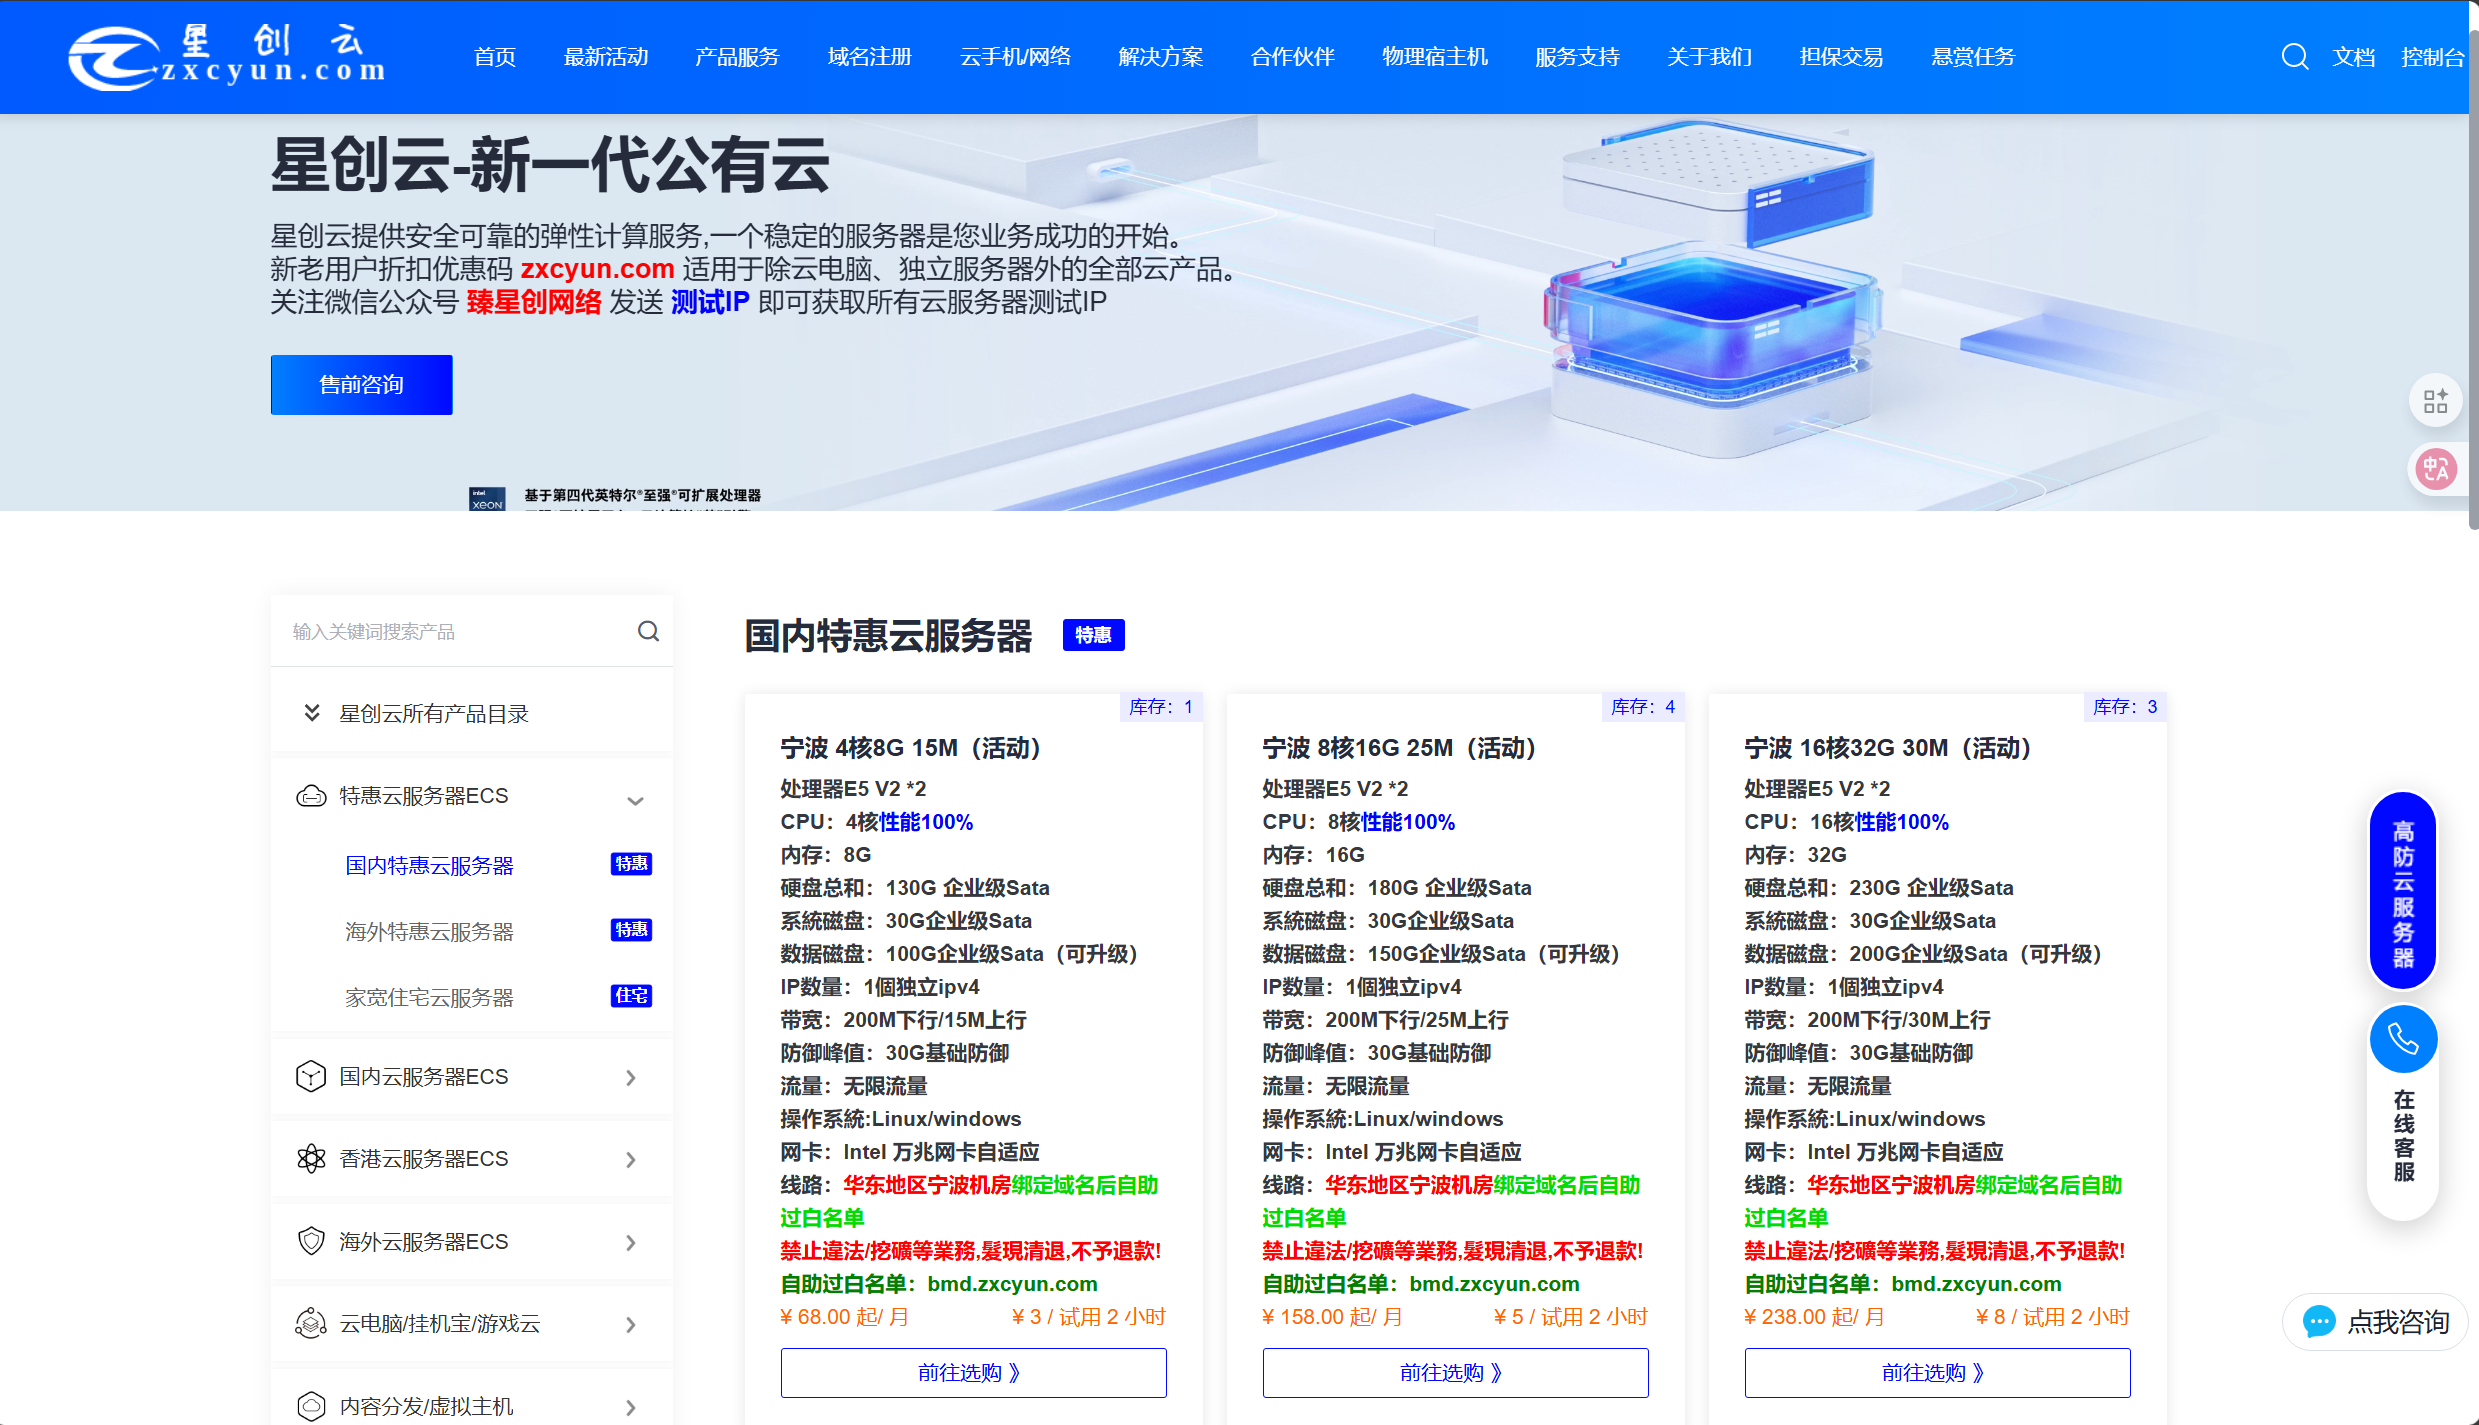2479x1425 pixels.
Task: Expand the 海外云服务器ECS category arrow
Action: click(631, 1242)
